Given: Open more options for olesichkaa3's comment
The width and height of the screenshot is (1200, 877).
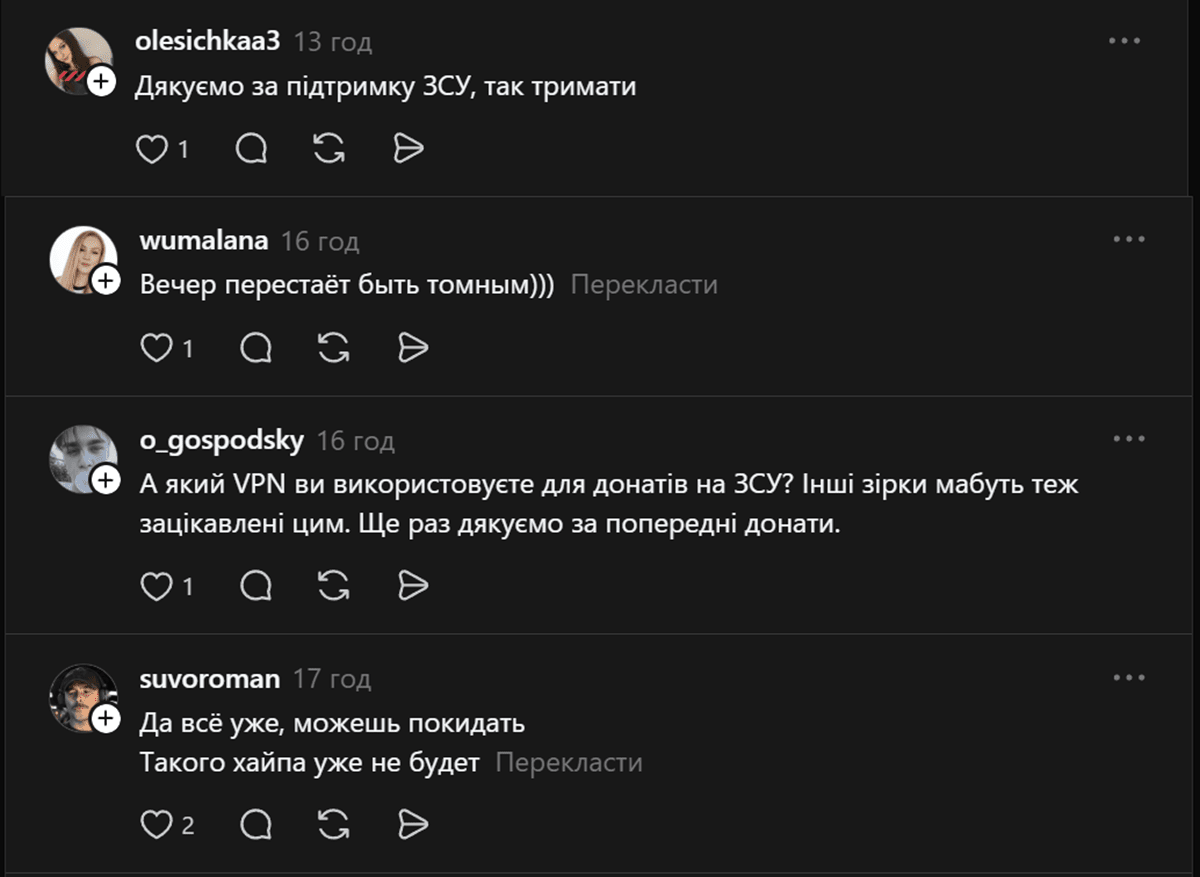Looking at the screenshot, I should click(x=1125, y=41).
